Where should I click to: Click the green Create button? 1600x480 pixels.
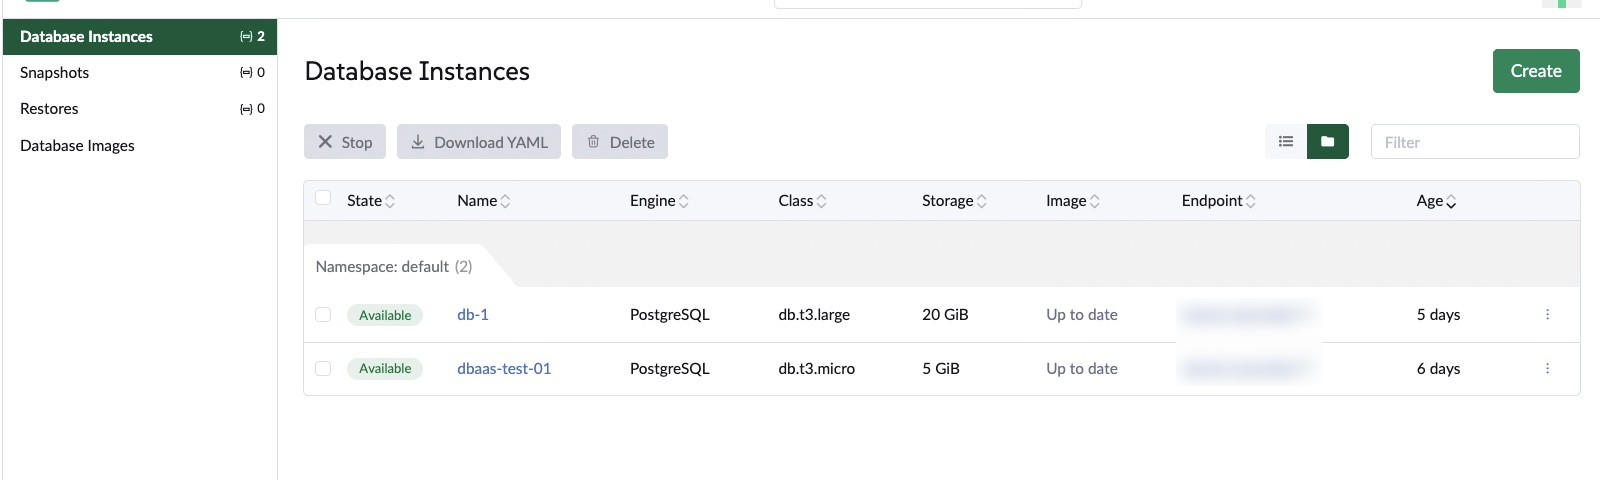click(1536, 71)
